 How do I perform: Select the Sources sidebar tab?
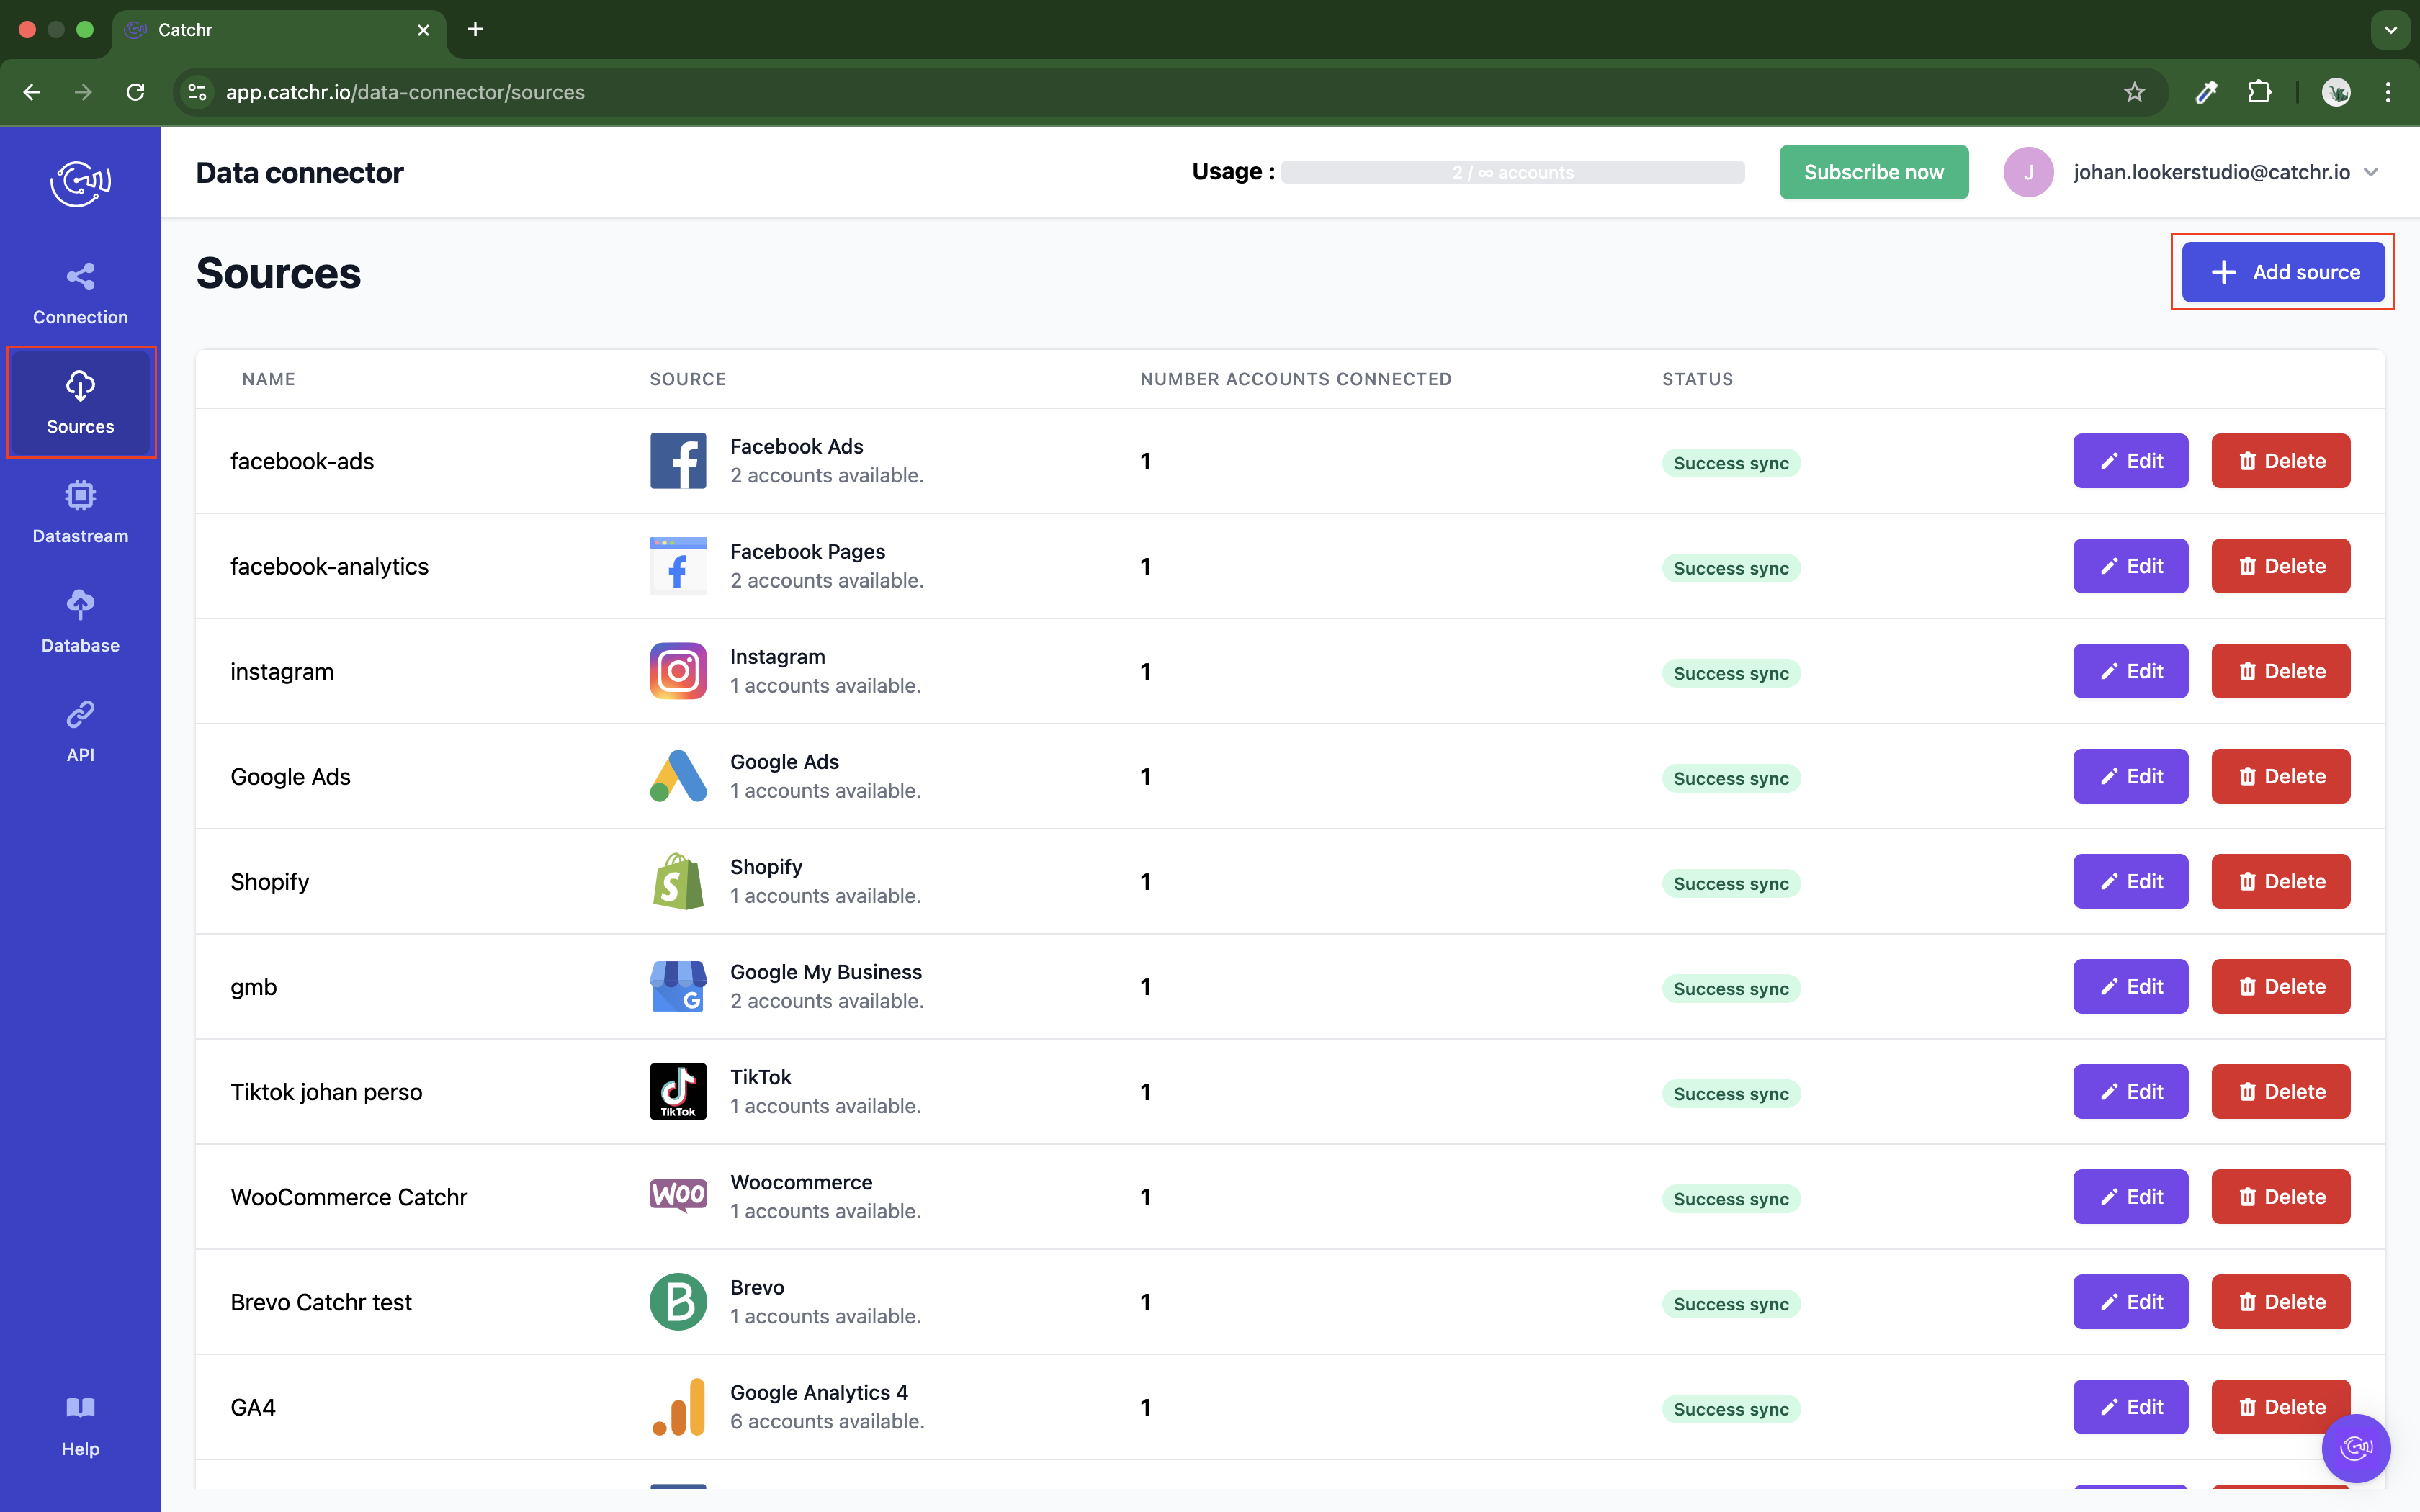coord(80,403)
